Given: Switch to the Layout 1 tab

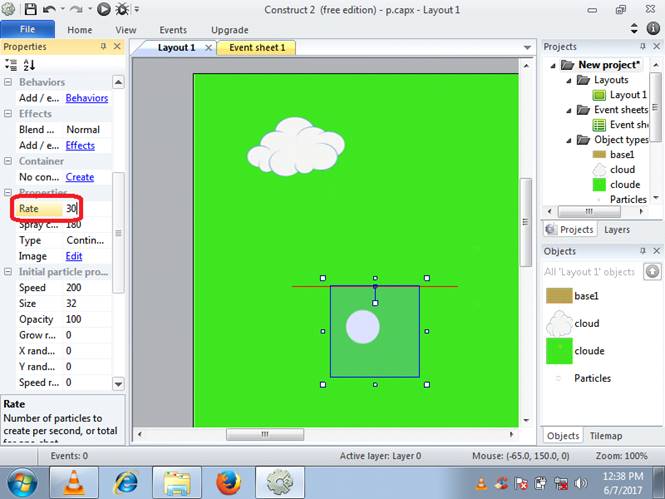Looking at the screenshot, I should click(176, 47).
